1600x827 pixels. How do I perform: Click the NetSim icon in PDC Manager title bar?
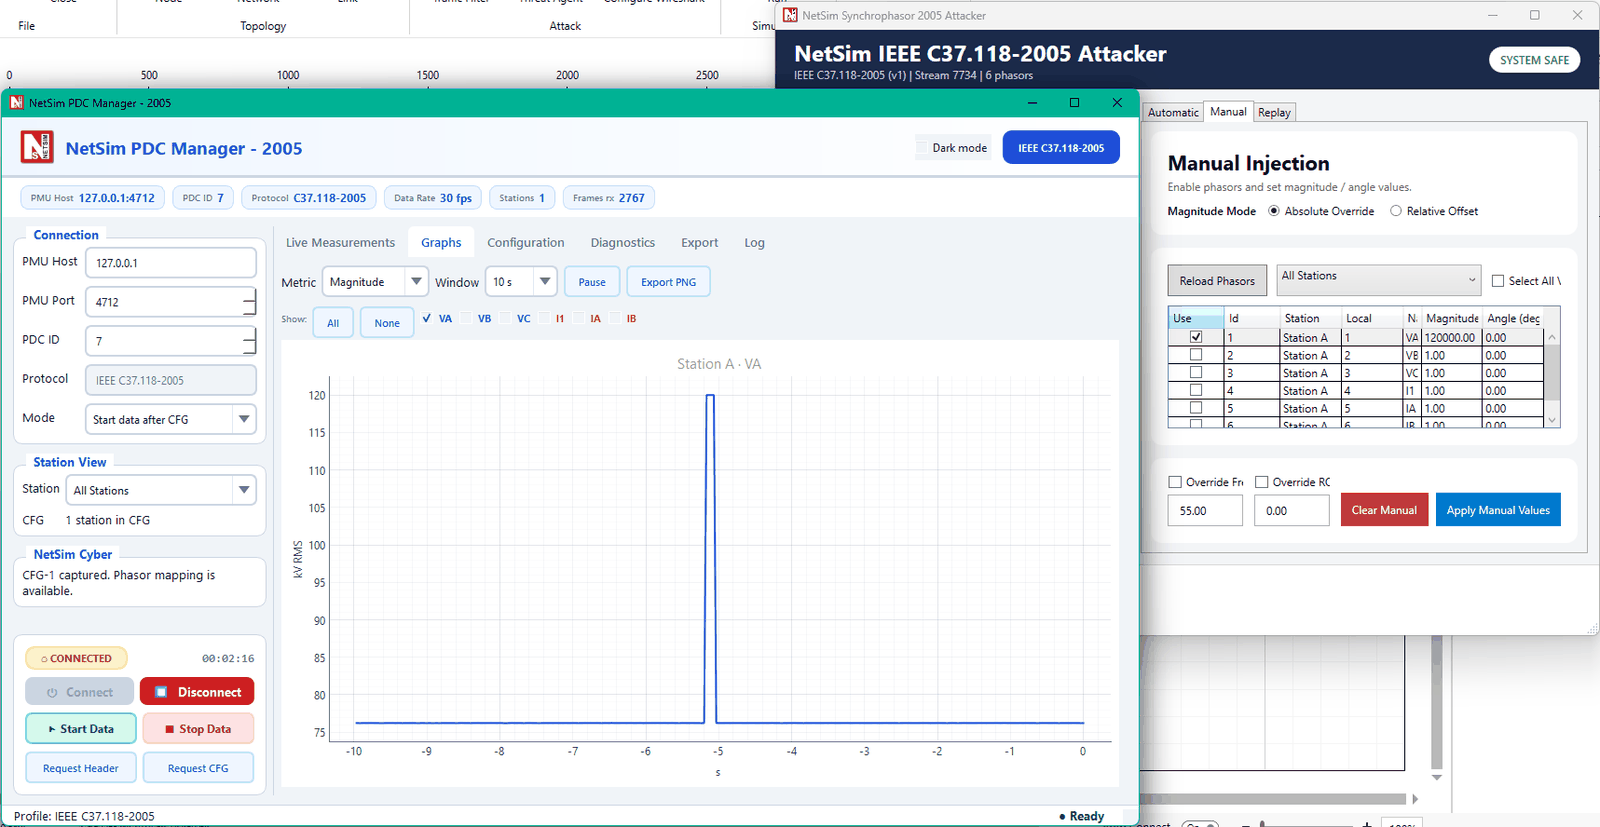pyautogui.click(x=16, y=103)
